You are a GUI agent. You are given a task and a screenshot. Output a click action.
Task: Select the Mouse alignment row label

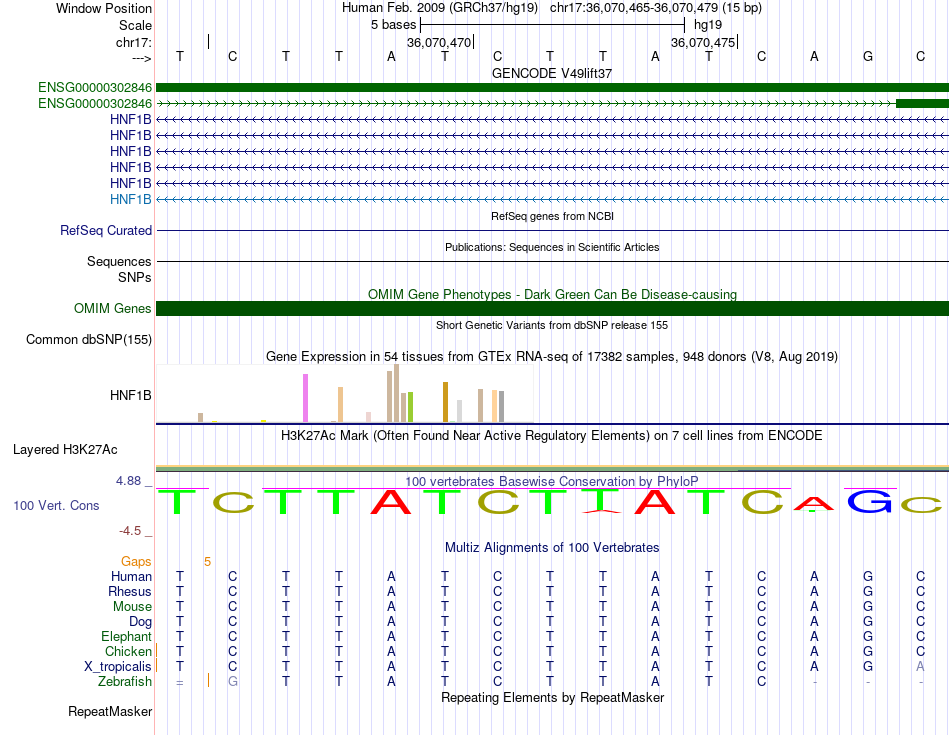tap(132, 607)
